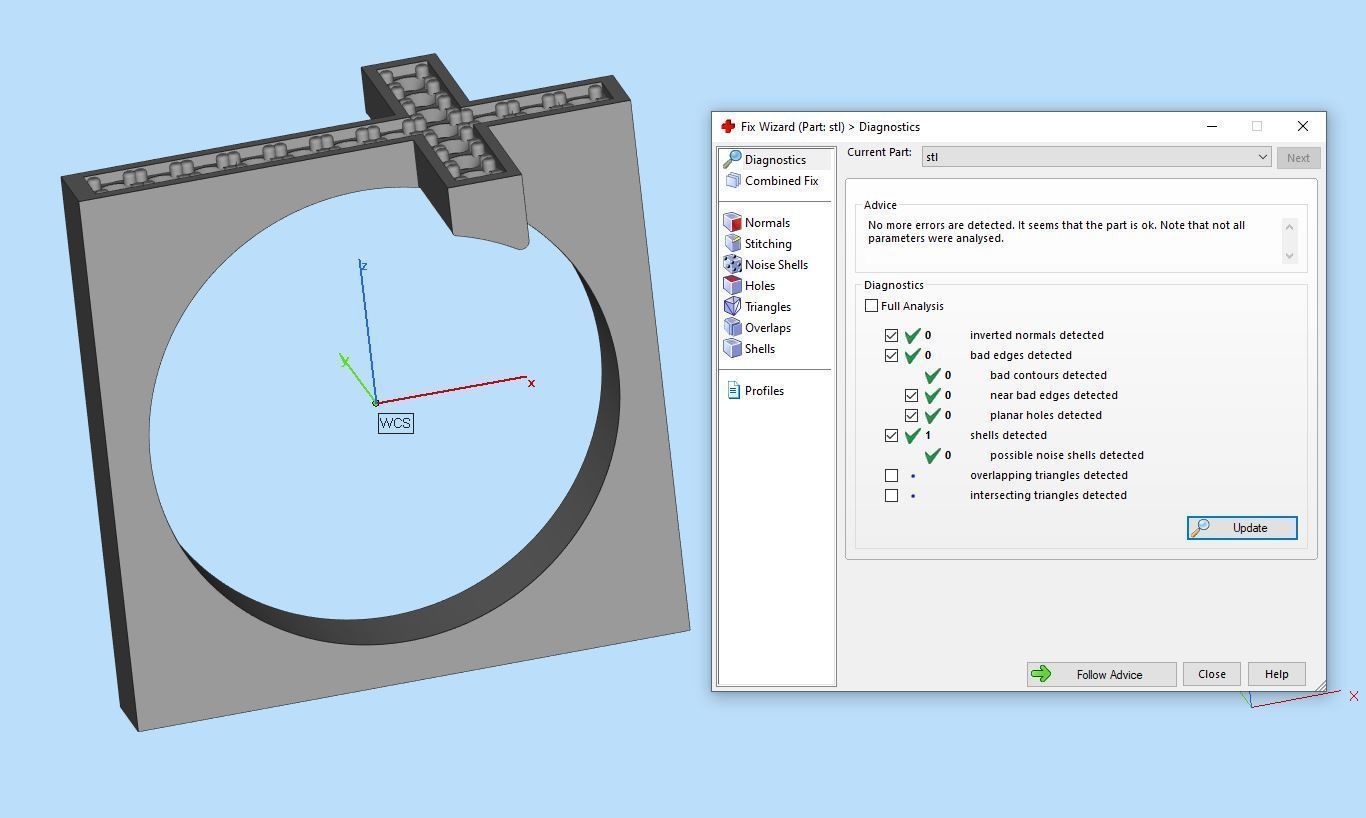Image resolution: width=1366 pixels, height=818 pixels.
Task: Click the Follow Advice button
Action: (x=1101, y=674)
